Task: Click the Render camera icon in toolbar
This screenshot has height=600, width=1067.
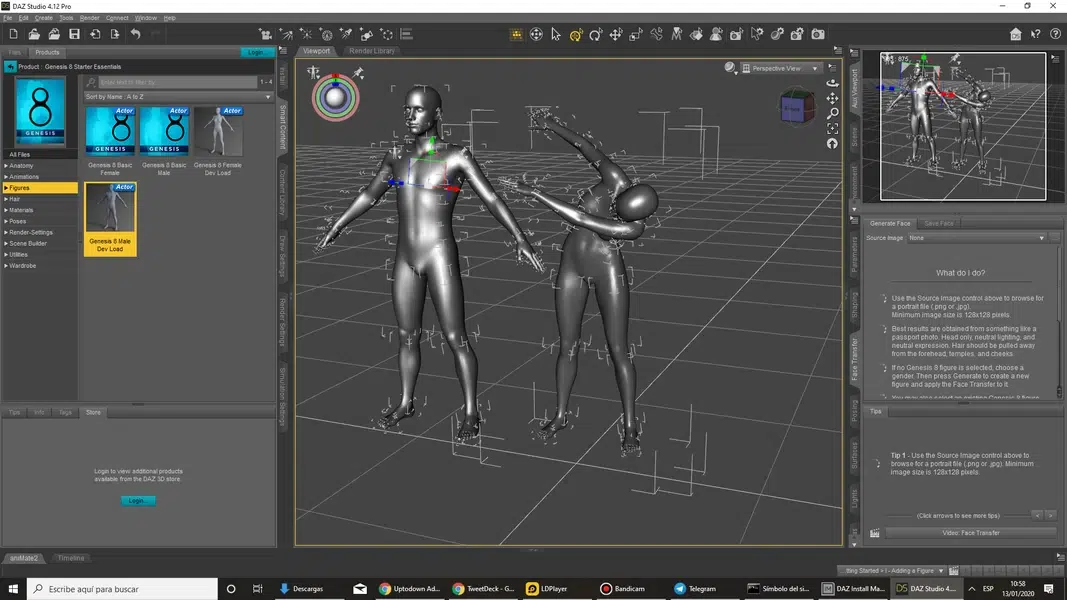Action: tap(818, 34)
